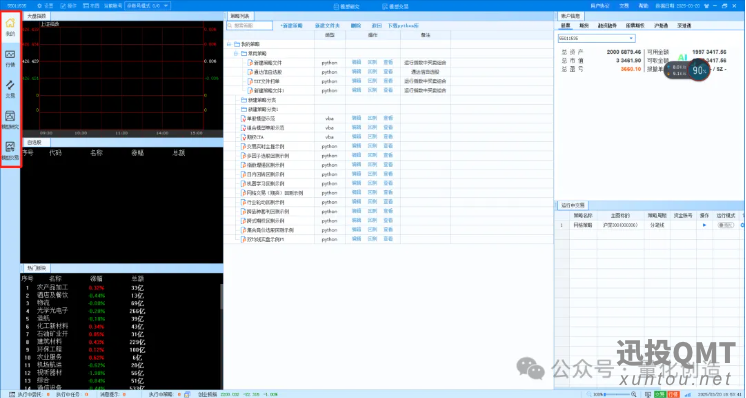This screenshot has width=746, height=398.
Task: Click the 新建文件夹 button
Action: [x=327, y=26]
